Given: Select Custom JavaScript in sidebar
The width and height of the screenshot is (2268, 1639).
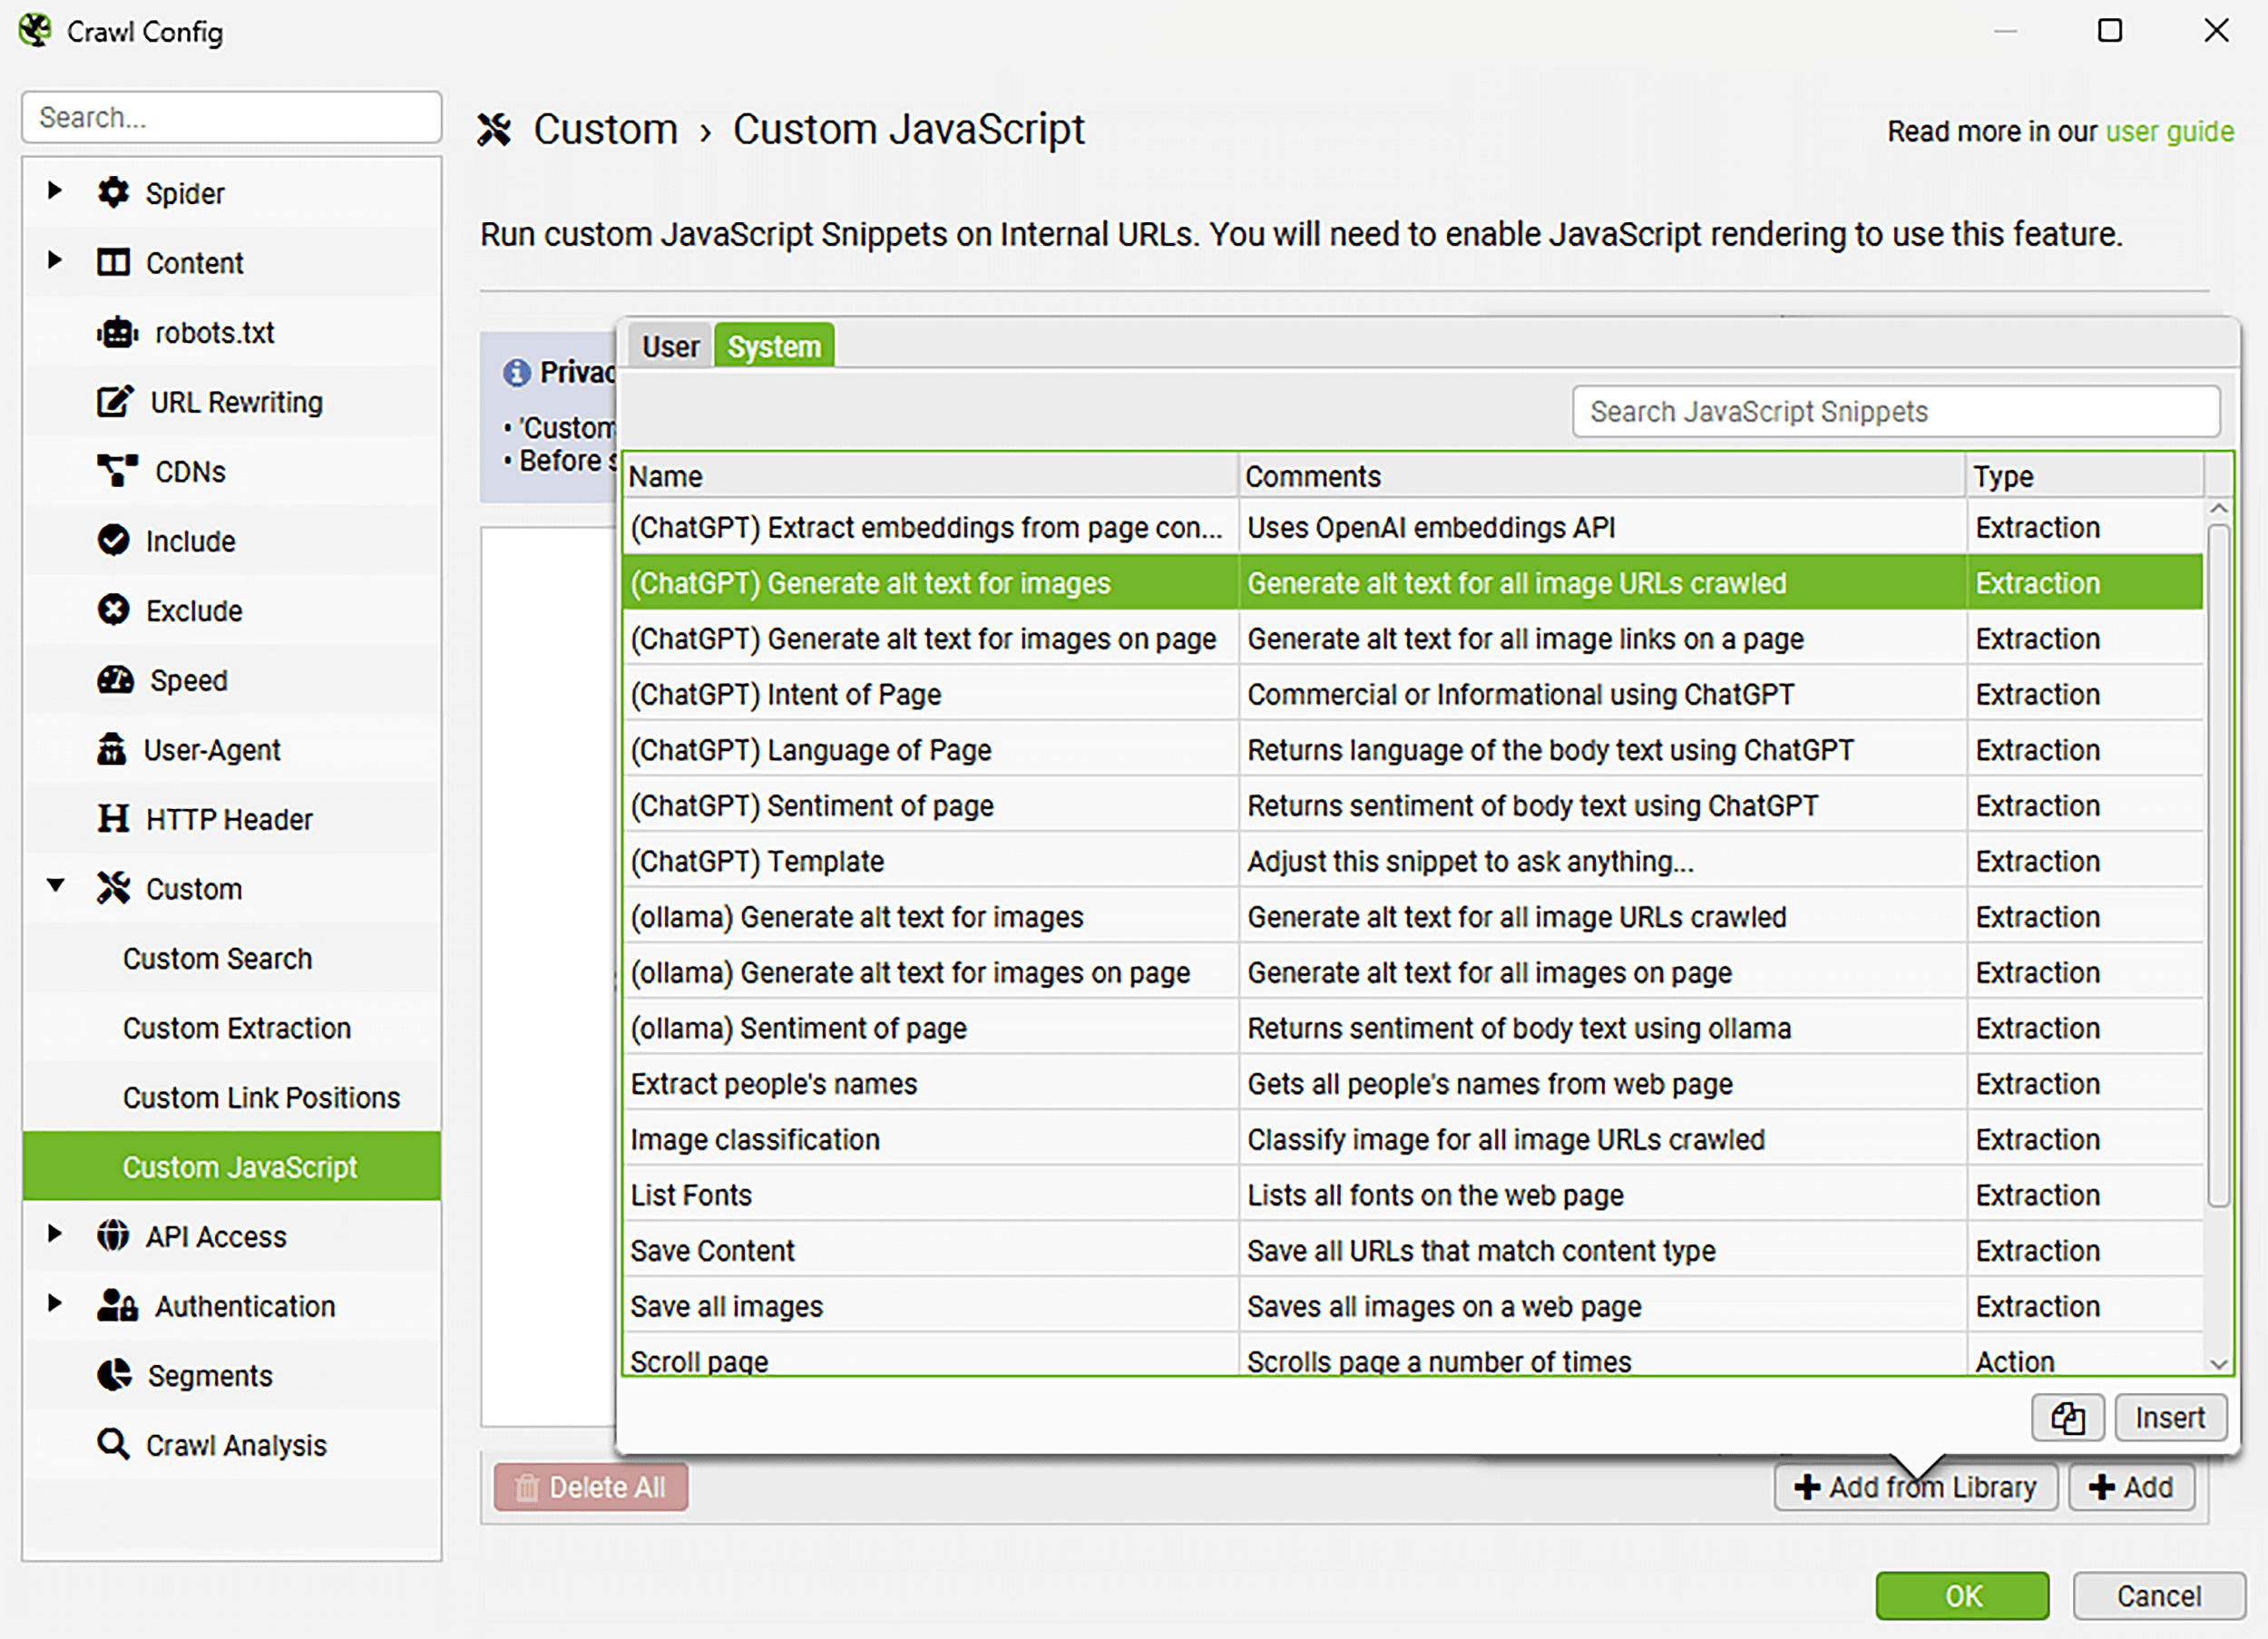Looking at the screenshot, I should point(232,1166).
